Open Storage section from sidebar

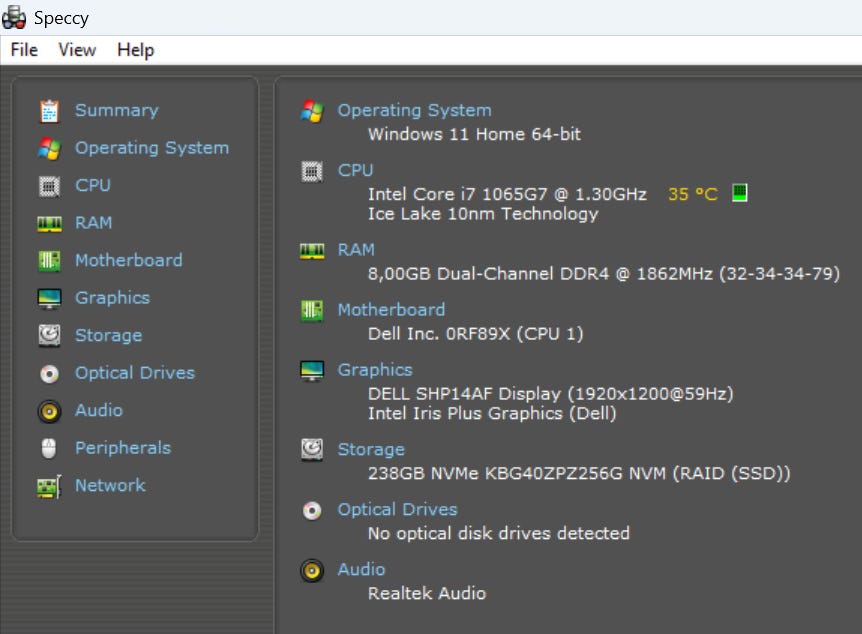click(x=108, y=335)
